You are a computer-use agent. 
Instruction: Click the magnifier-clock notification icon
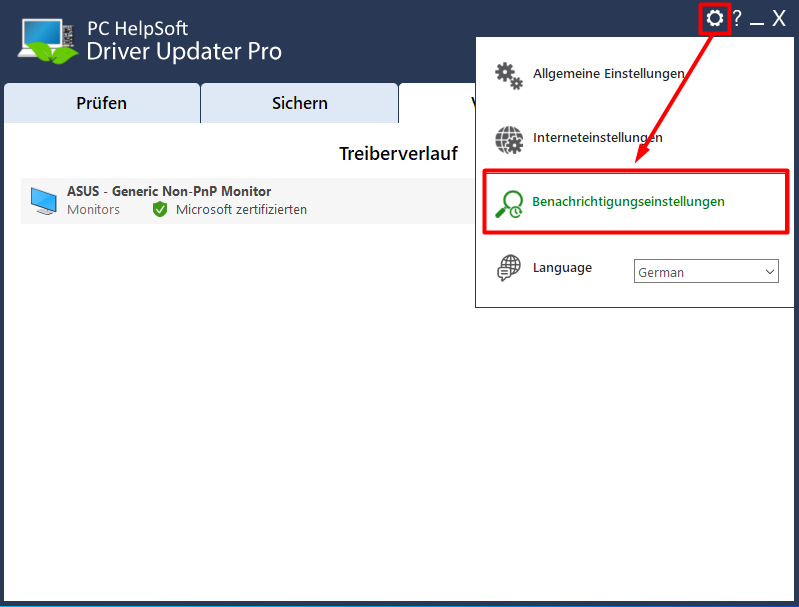pyautogui.click(x=509, y=204)
